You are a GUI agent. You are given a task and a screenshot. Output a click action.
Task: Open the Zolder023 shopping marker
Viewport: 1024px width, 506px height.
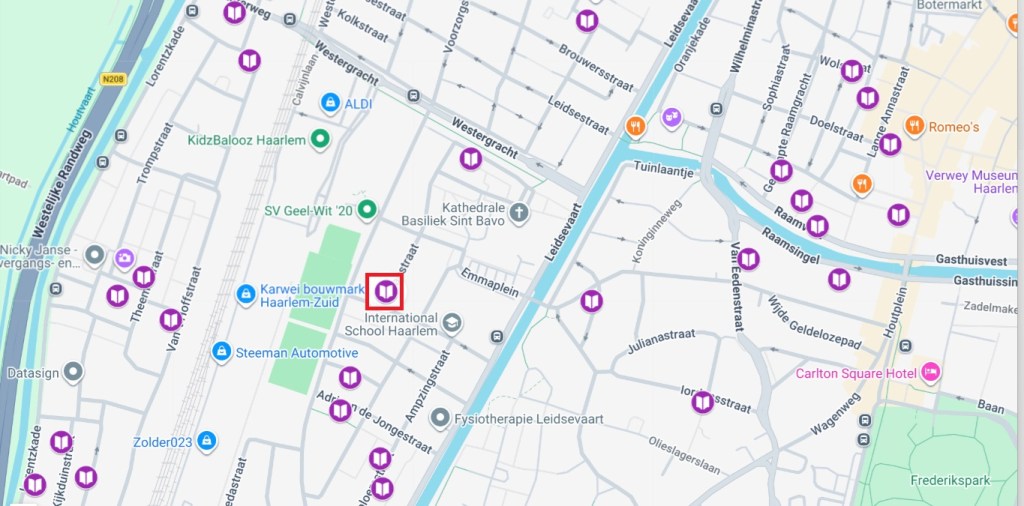[x=207, y=441]
